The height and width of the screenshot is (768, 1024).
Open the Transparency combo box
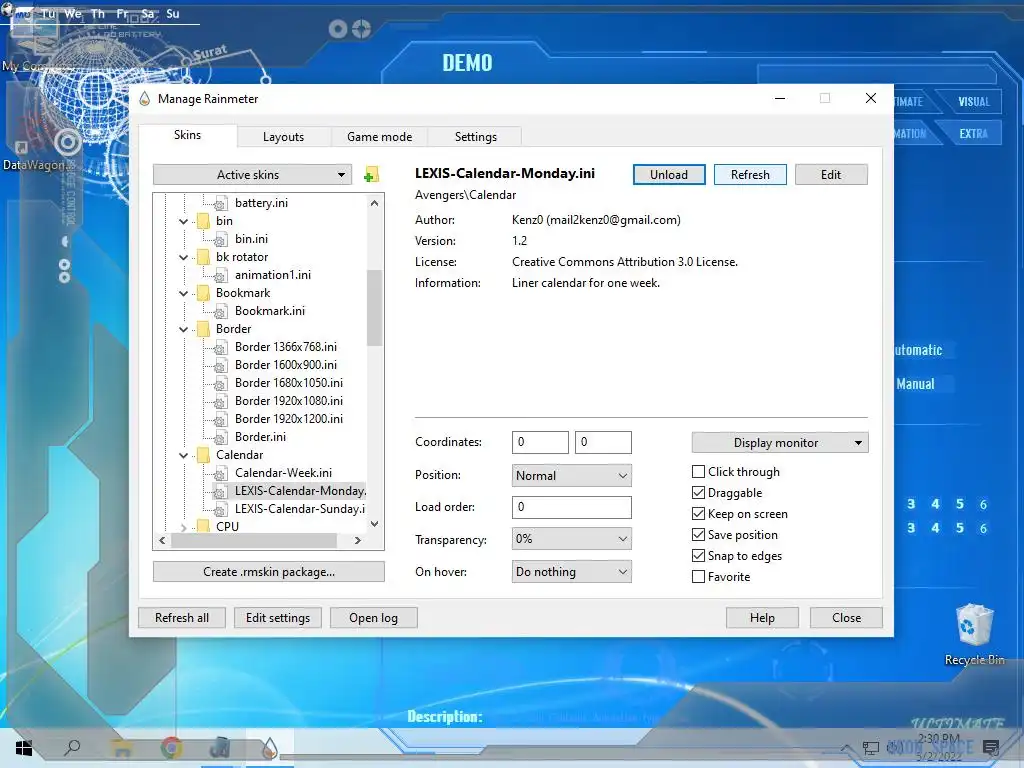pos(571,539)
